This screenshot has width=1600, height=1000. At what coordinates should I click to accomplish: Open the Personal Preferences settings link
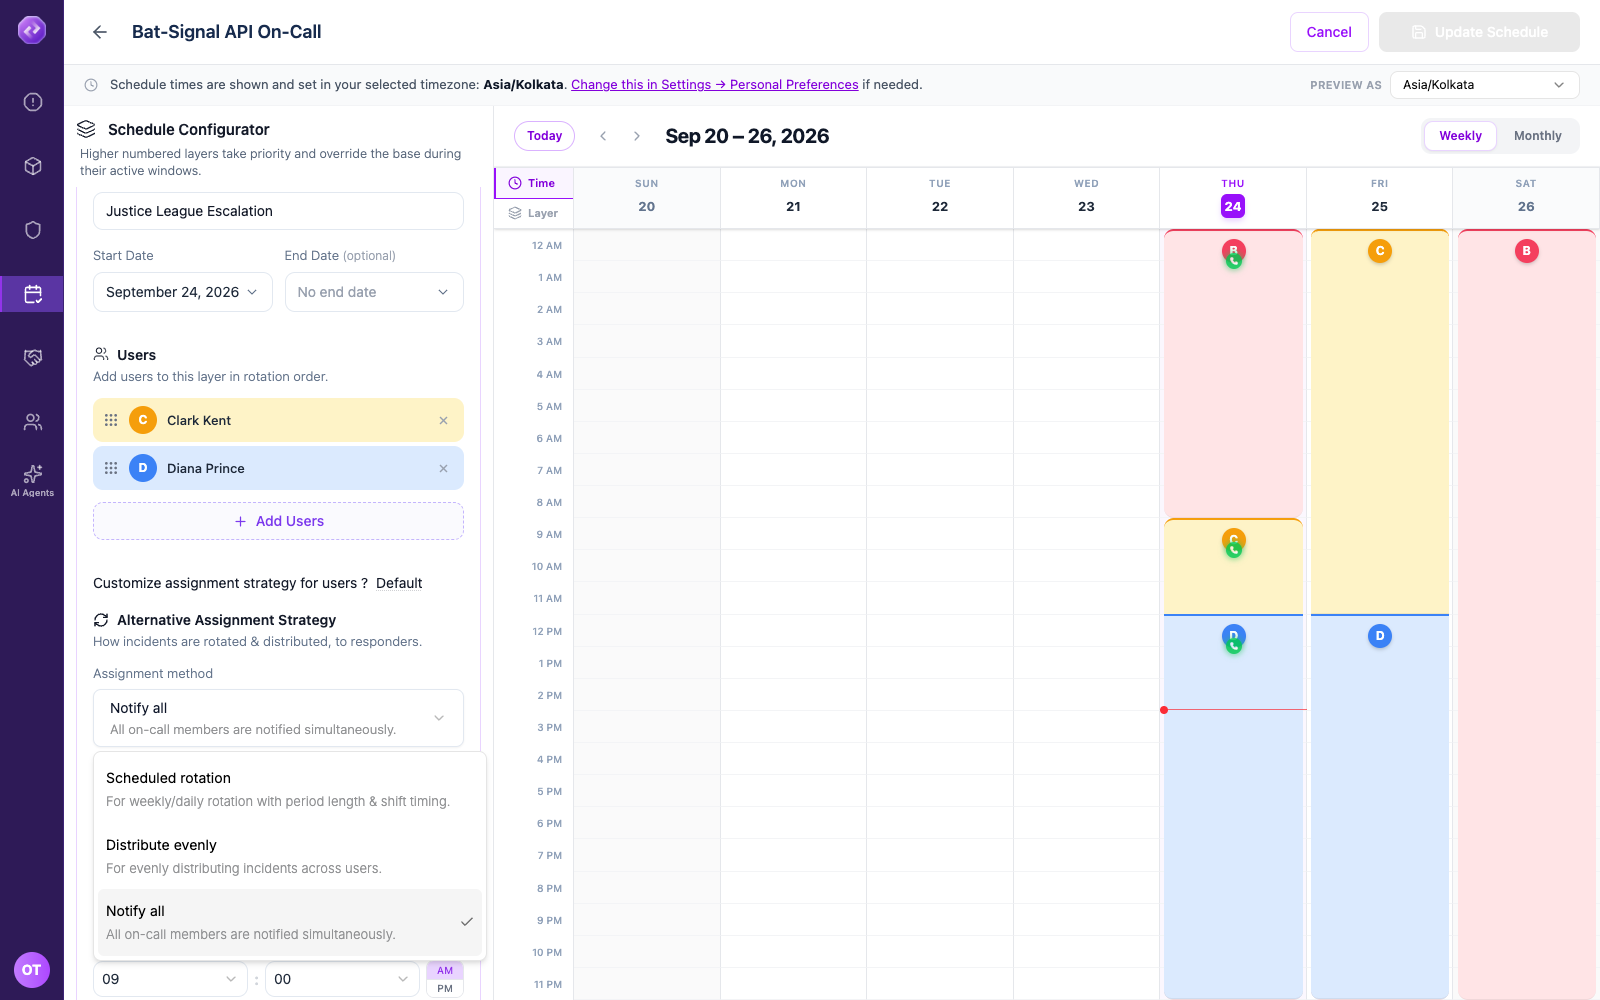click(x=794, y=85)
